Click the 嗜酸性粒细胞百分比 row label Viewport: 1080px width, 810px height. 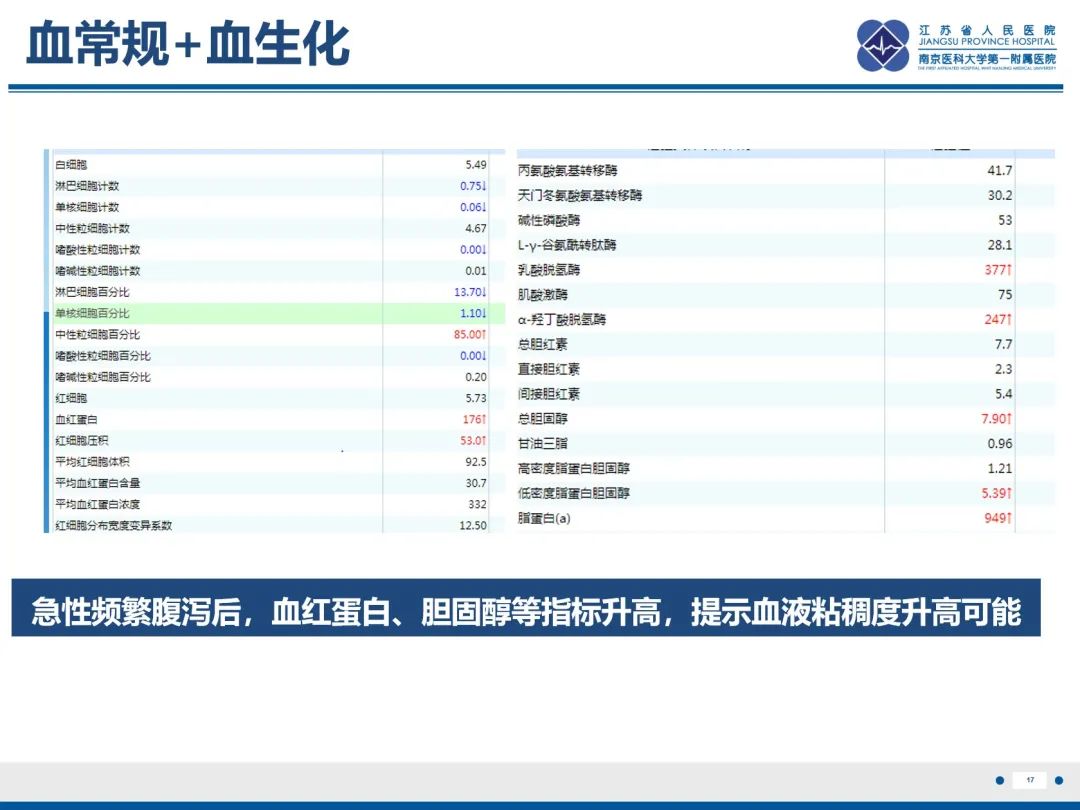click(103, 355)
